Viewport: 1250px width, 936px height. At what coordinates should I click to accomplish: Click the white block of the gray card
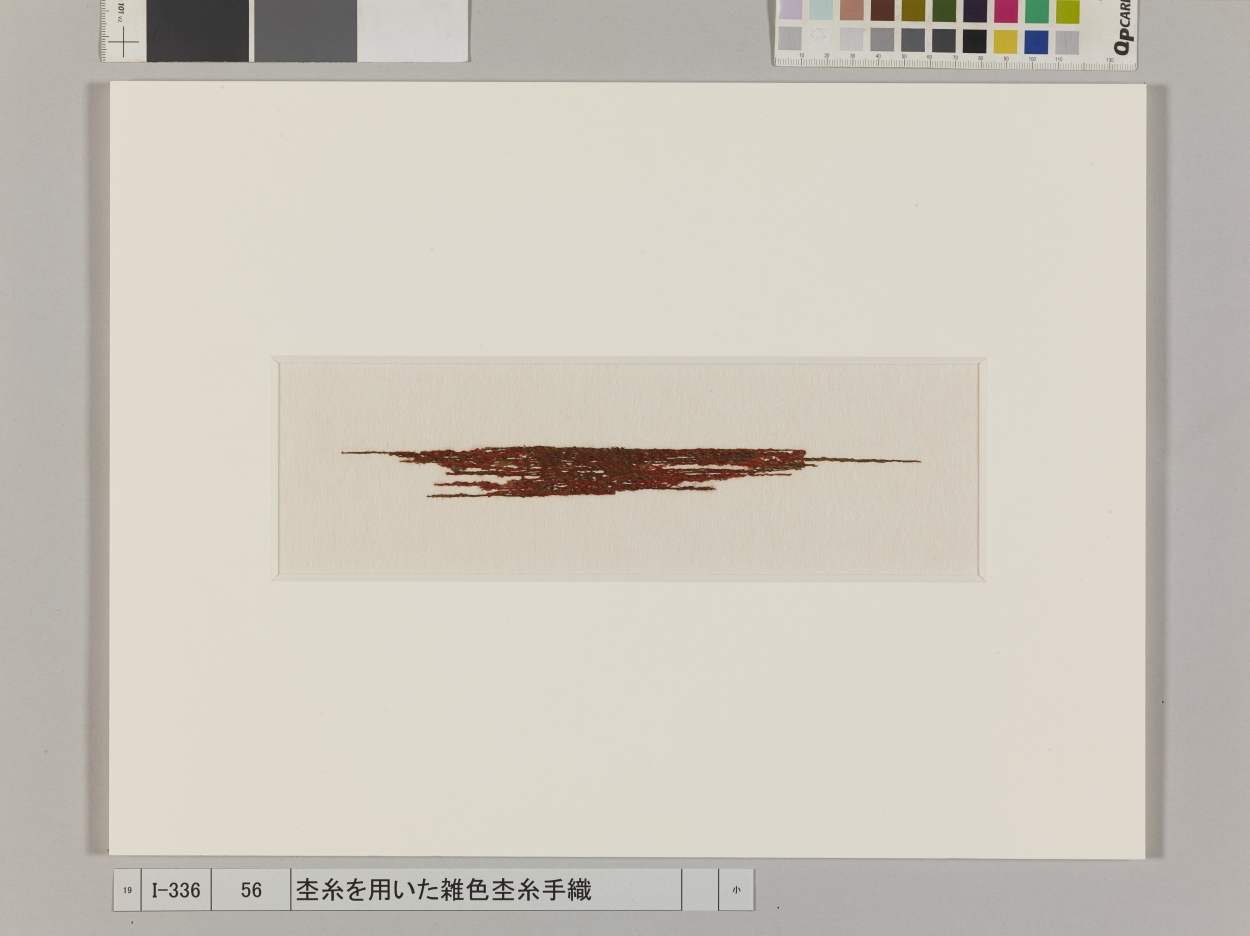pos(412,29)
